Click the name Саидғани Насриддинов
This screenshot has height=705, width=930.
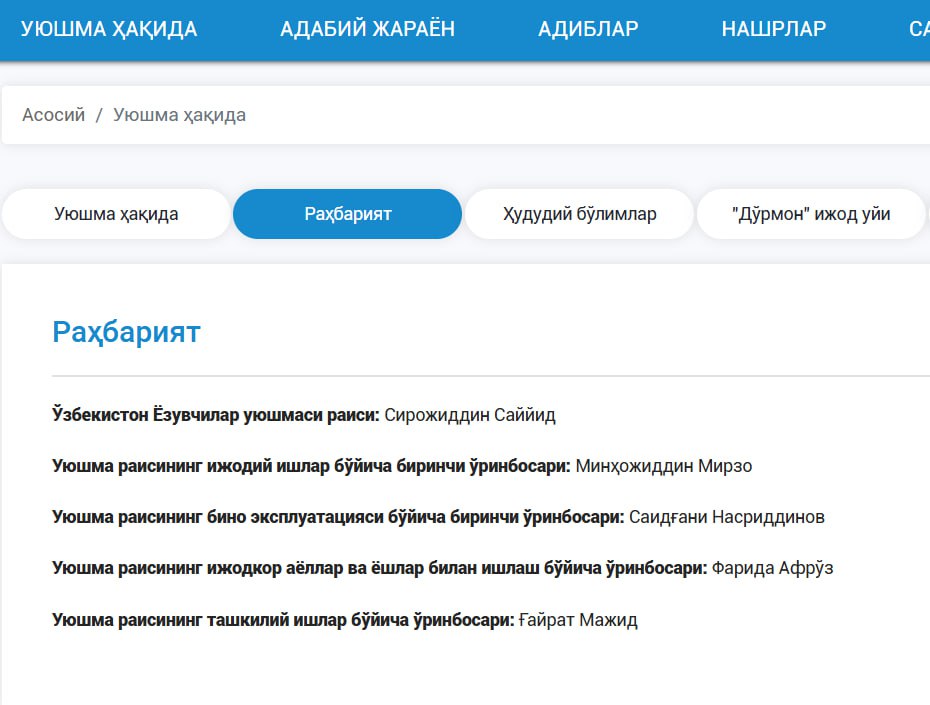point(726,517)
